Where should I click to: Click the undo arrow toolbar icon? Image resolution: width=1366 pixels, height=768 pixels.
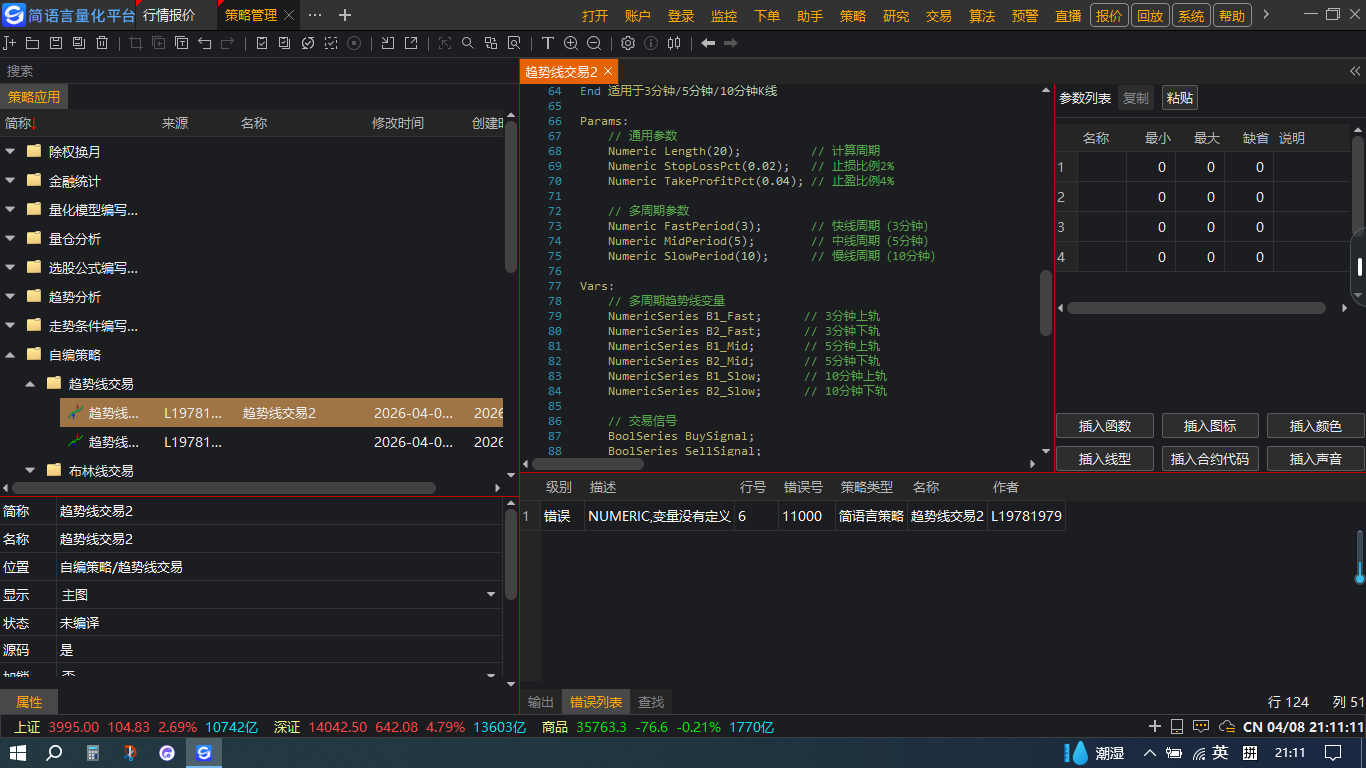[205, 43]
